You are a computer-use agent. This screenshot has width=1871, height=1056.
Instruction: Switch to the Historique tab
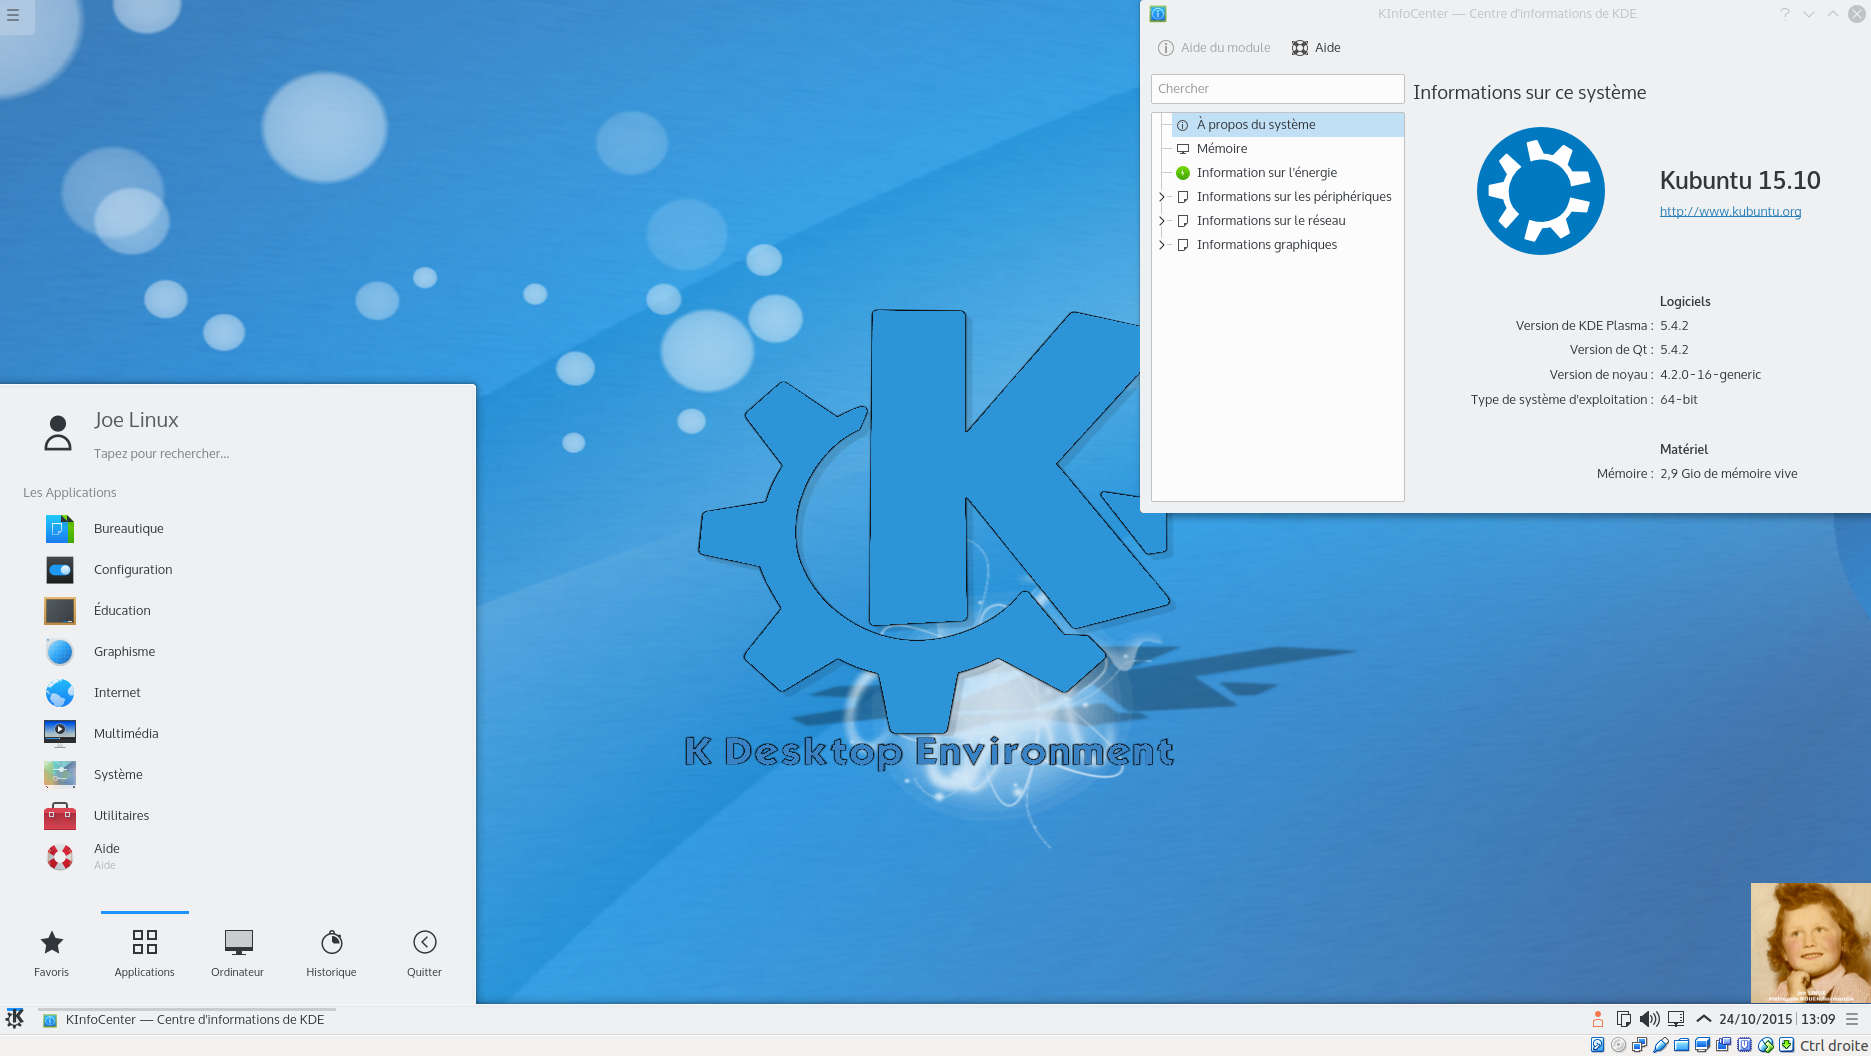[331, 953]
